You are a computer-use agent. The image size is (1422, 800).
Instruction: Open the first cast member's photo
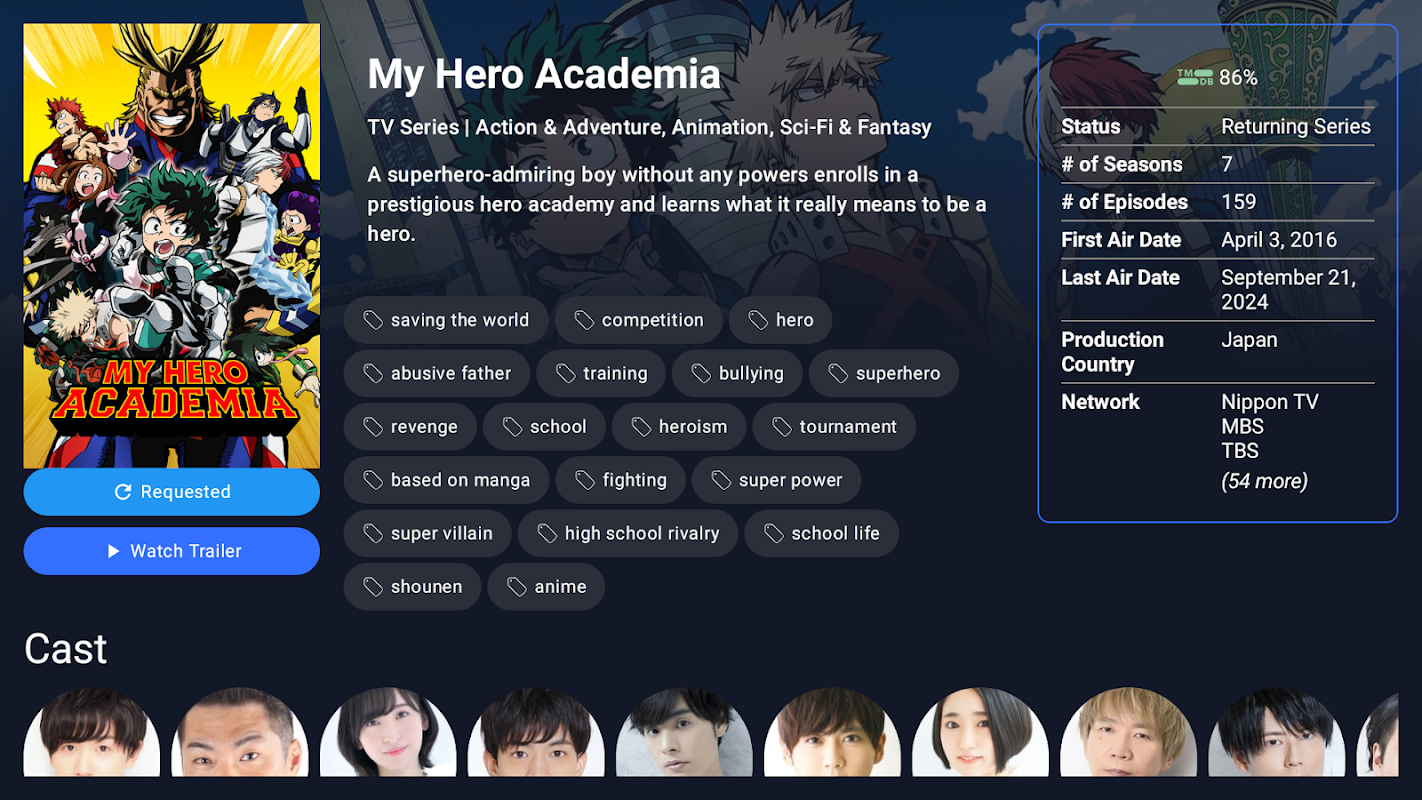92,732
